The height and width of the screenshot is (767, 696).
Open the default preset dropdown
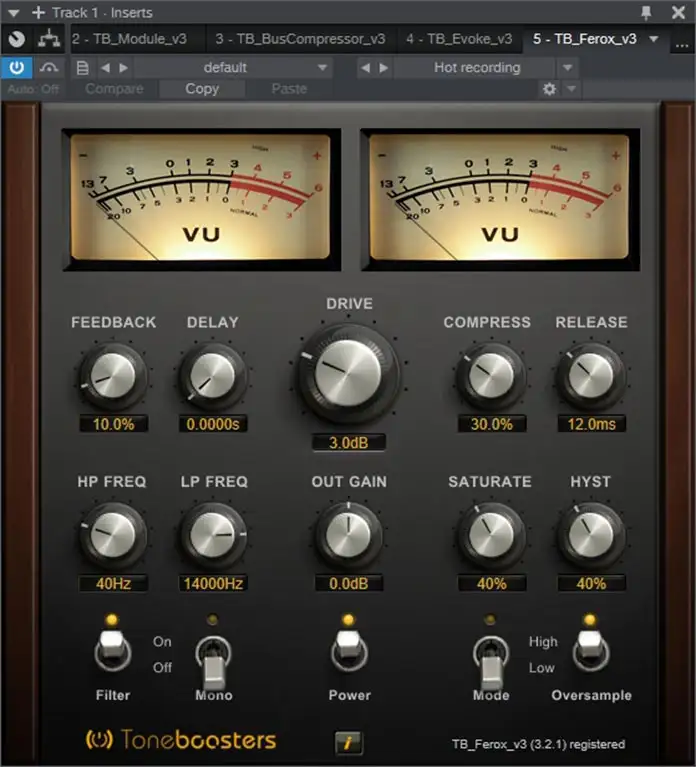pos(233,68)
